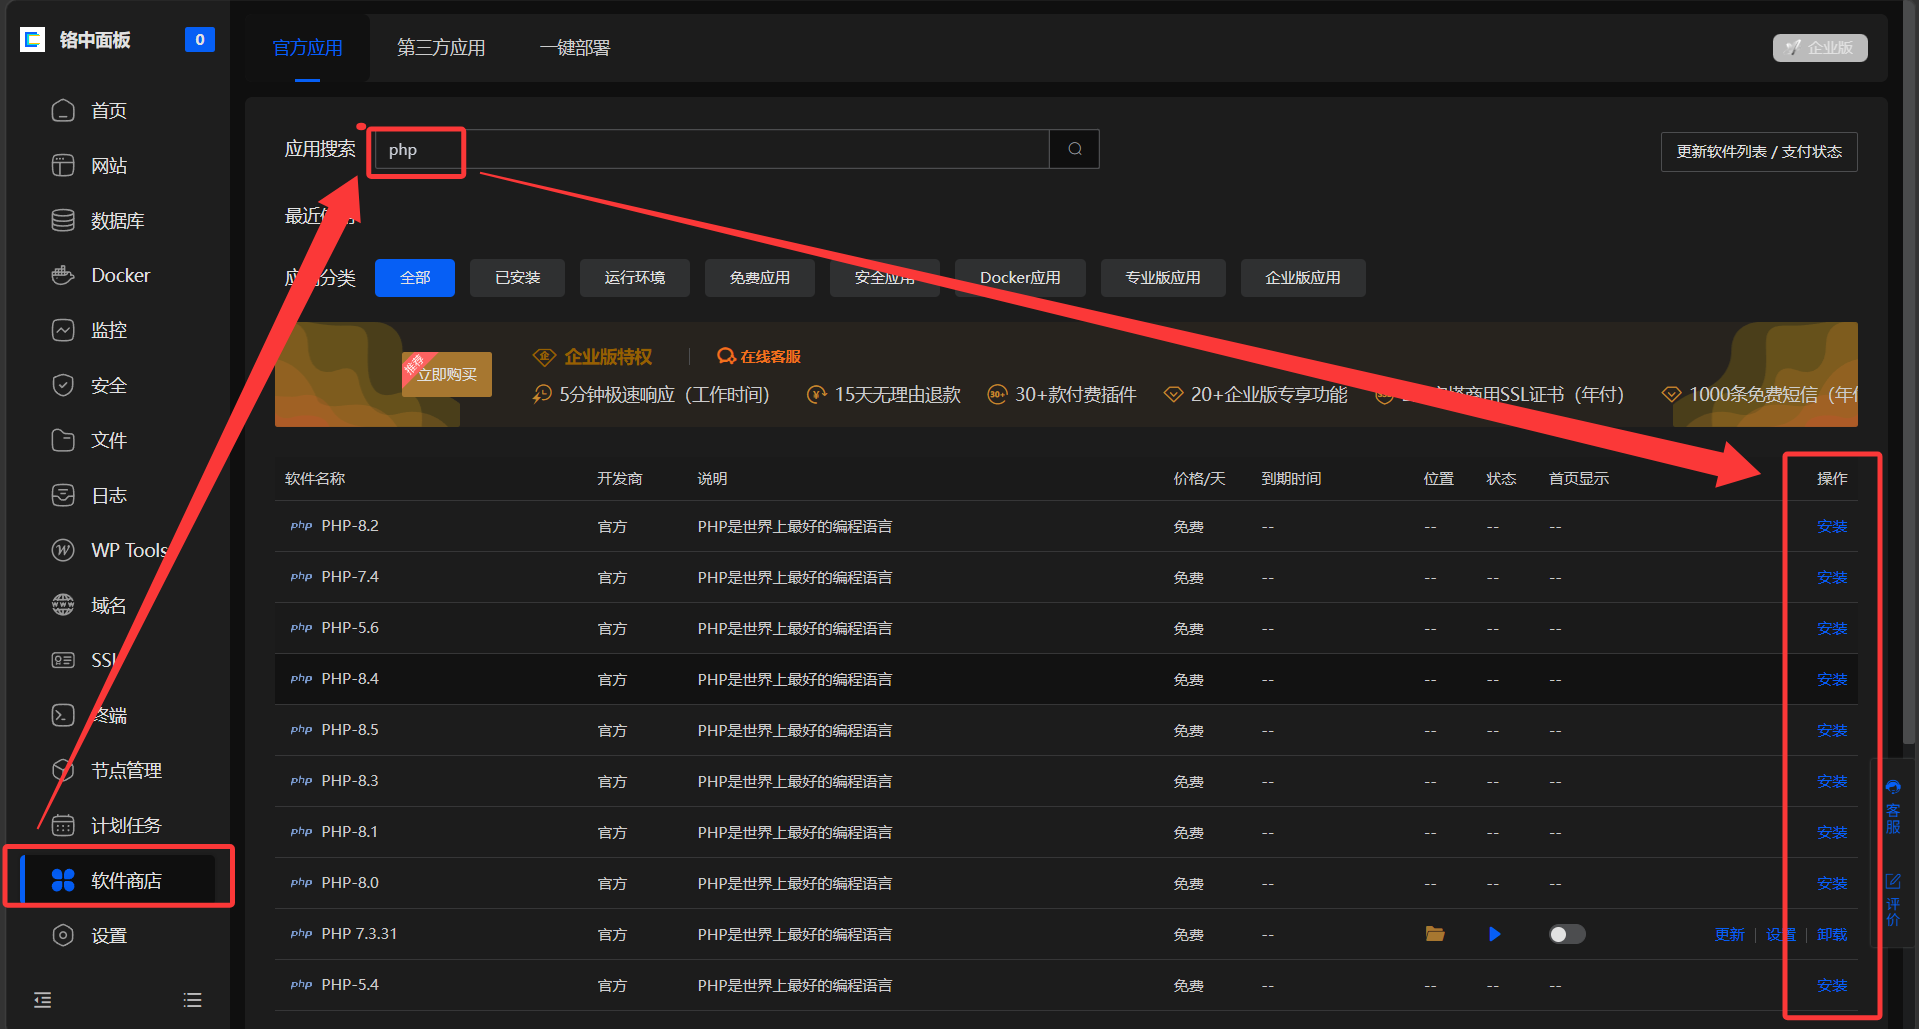Select the 专业版应用 category filter

[x=1163, y=278]
